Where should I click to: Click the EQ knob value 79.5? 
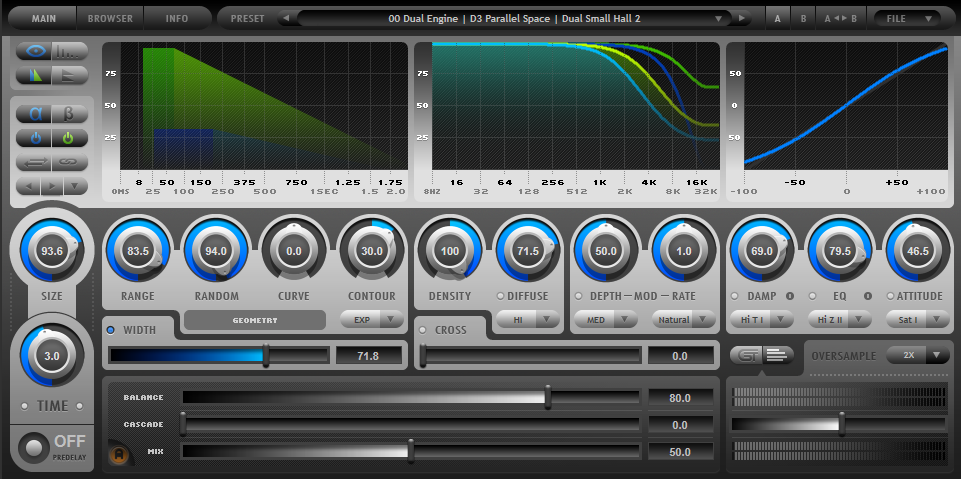coord(840,251)
